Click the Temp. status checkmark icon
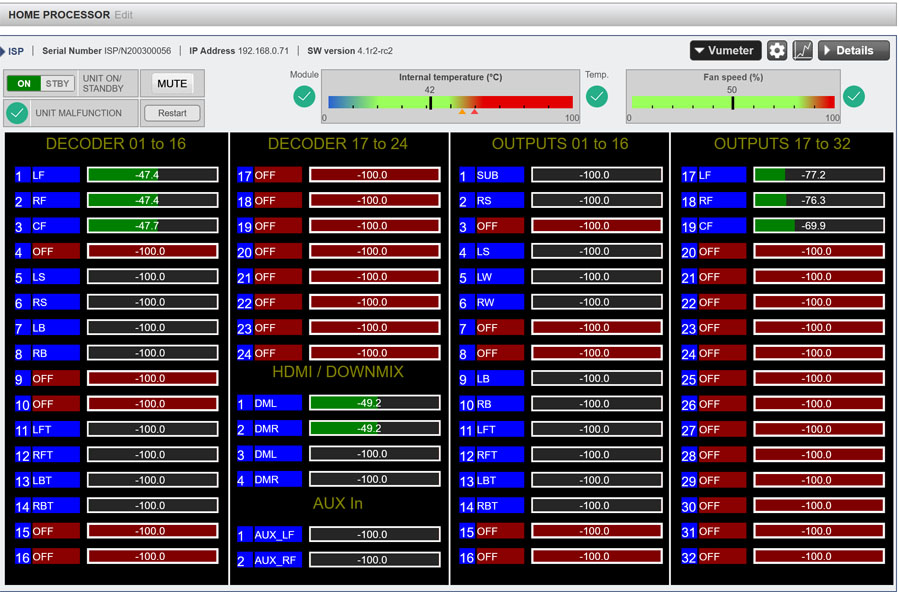The height and width of the screenshot is (592, 900). 597,97
